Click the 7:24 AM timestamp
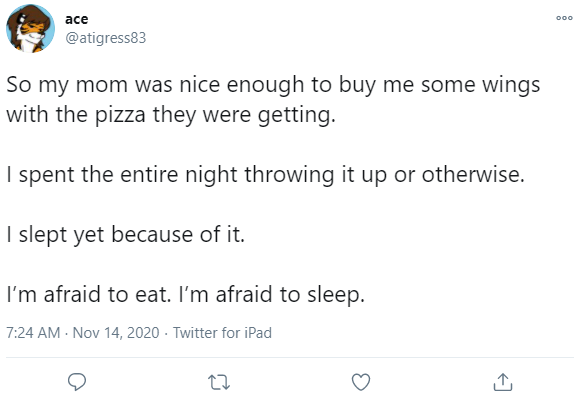 [33, 333]
